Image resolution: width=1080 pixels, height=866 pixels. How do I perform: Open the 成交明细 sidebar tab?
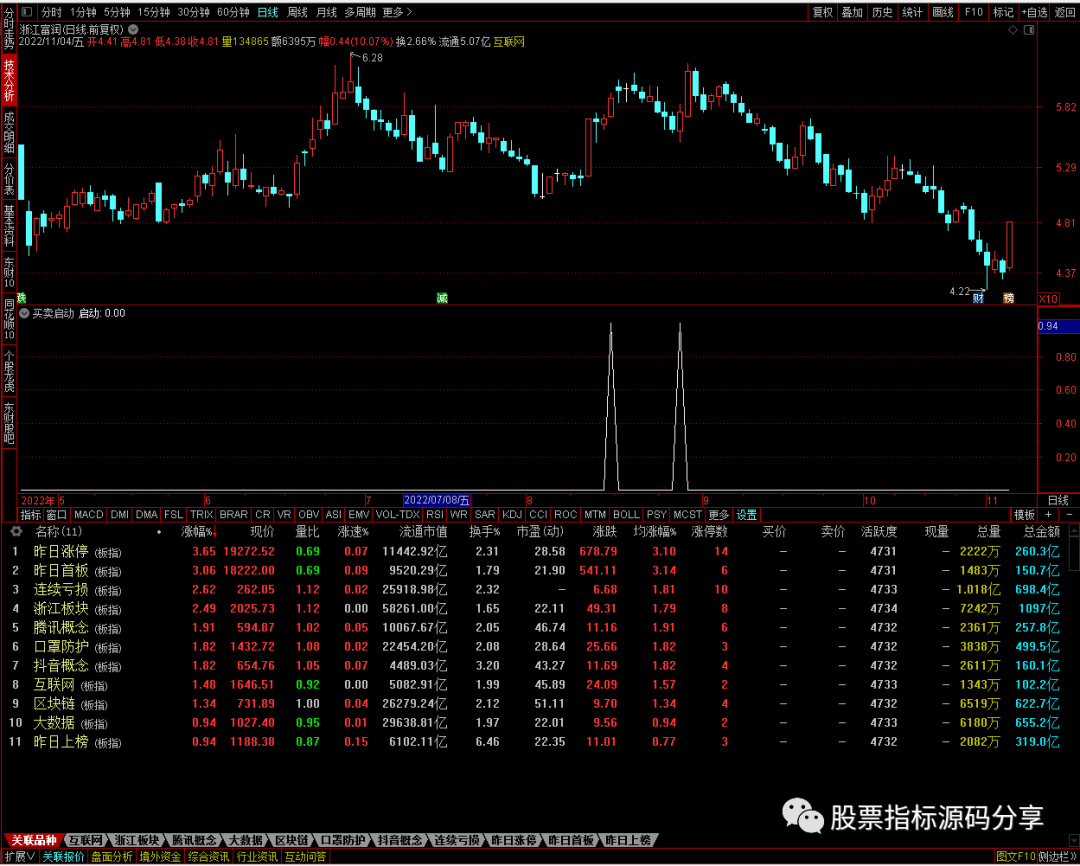click(x=9, y=132)
